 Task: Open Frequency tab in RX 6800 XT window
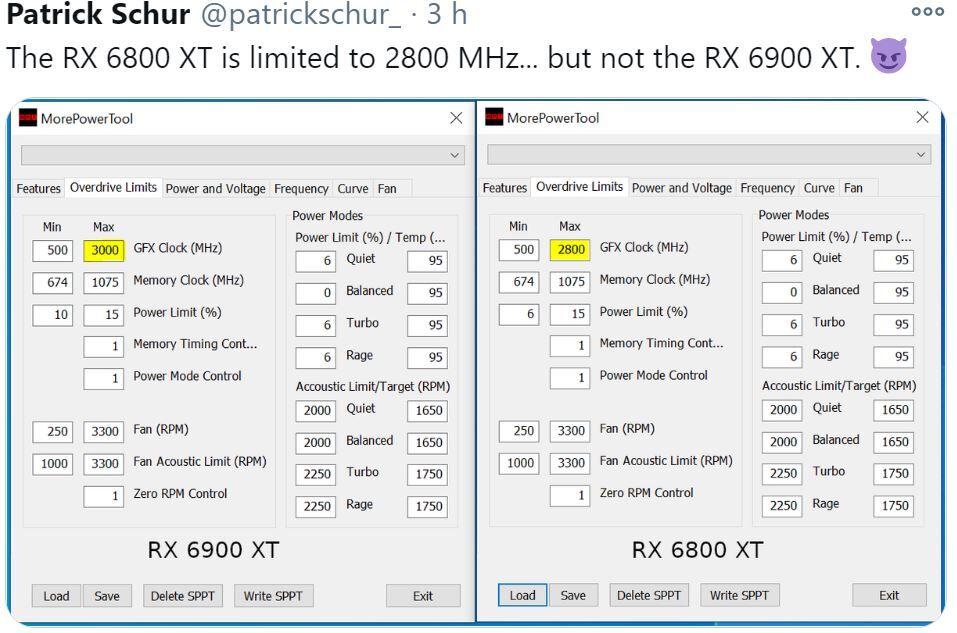(x=767, y=188)
